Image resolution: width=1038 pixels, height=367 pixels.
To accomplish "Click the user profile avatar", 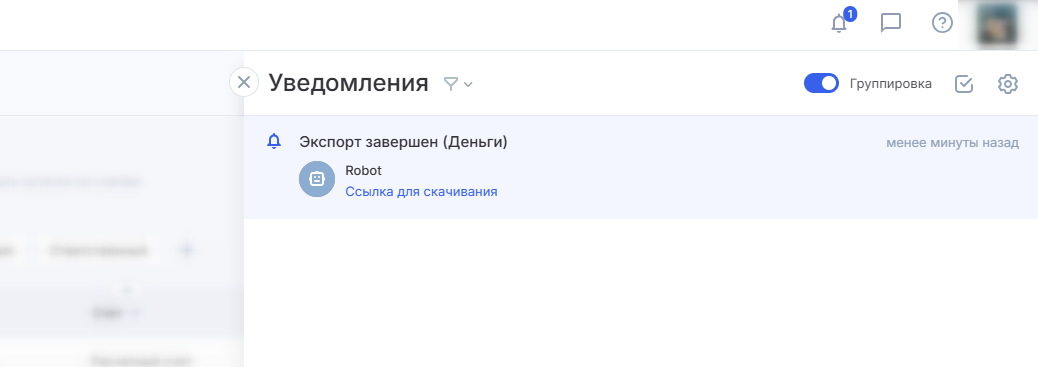I will point(998,25).
